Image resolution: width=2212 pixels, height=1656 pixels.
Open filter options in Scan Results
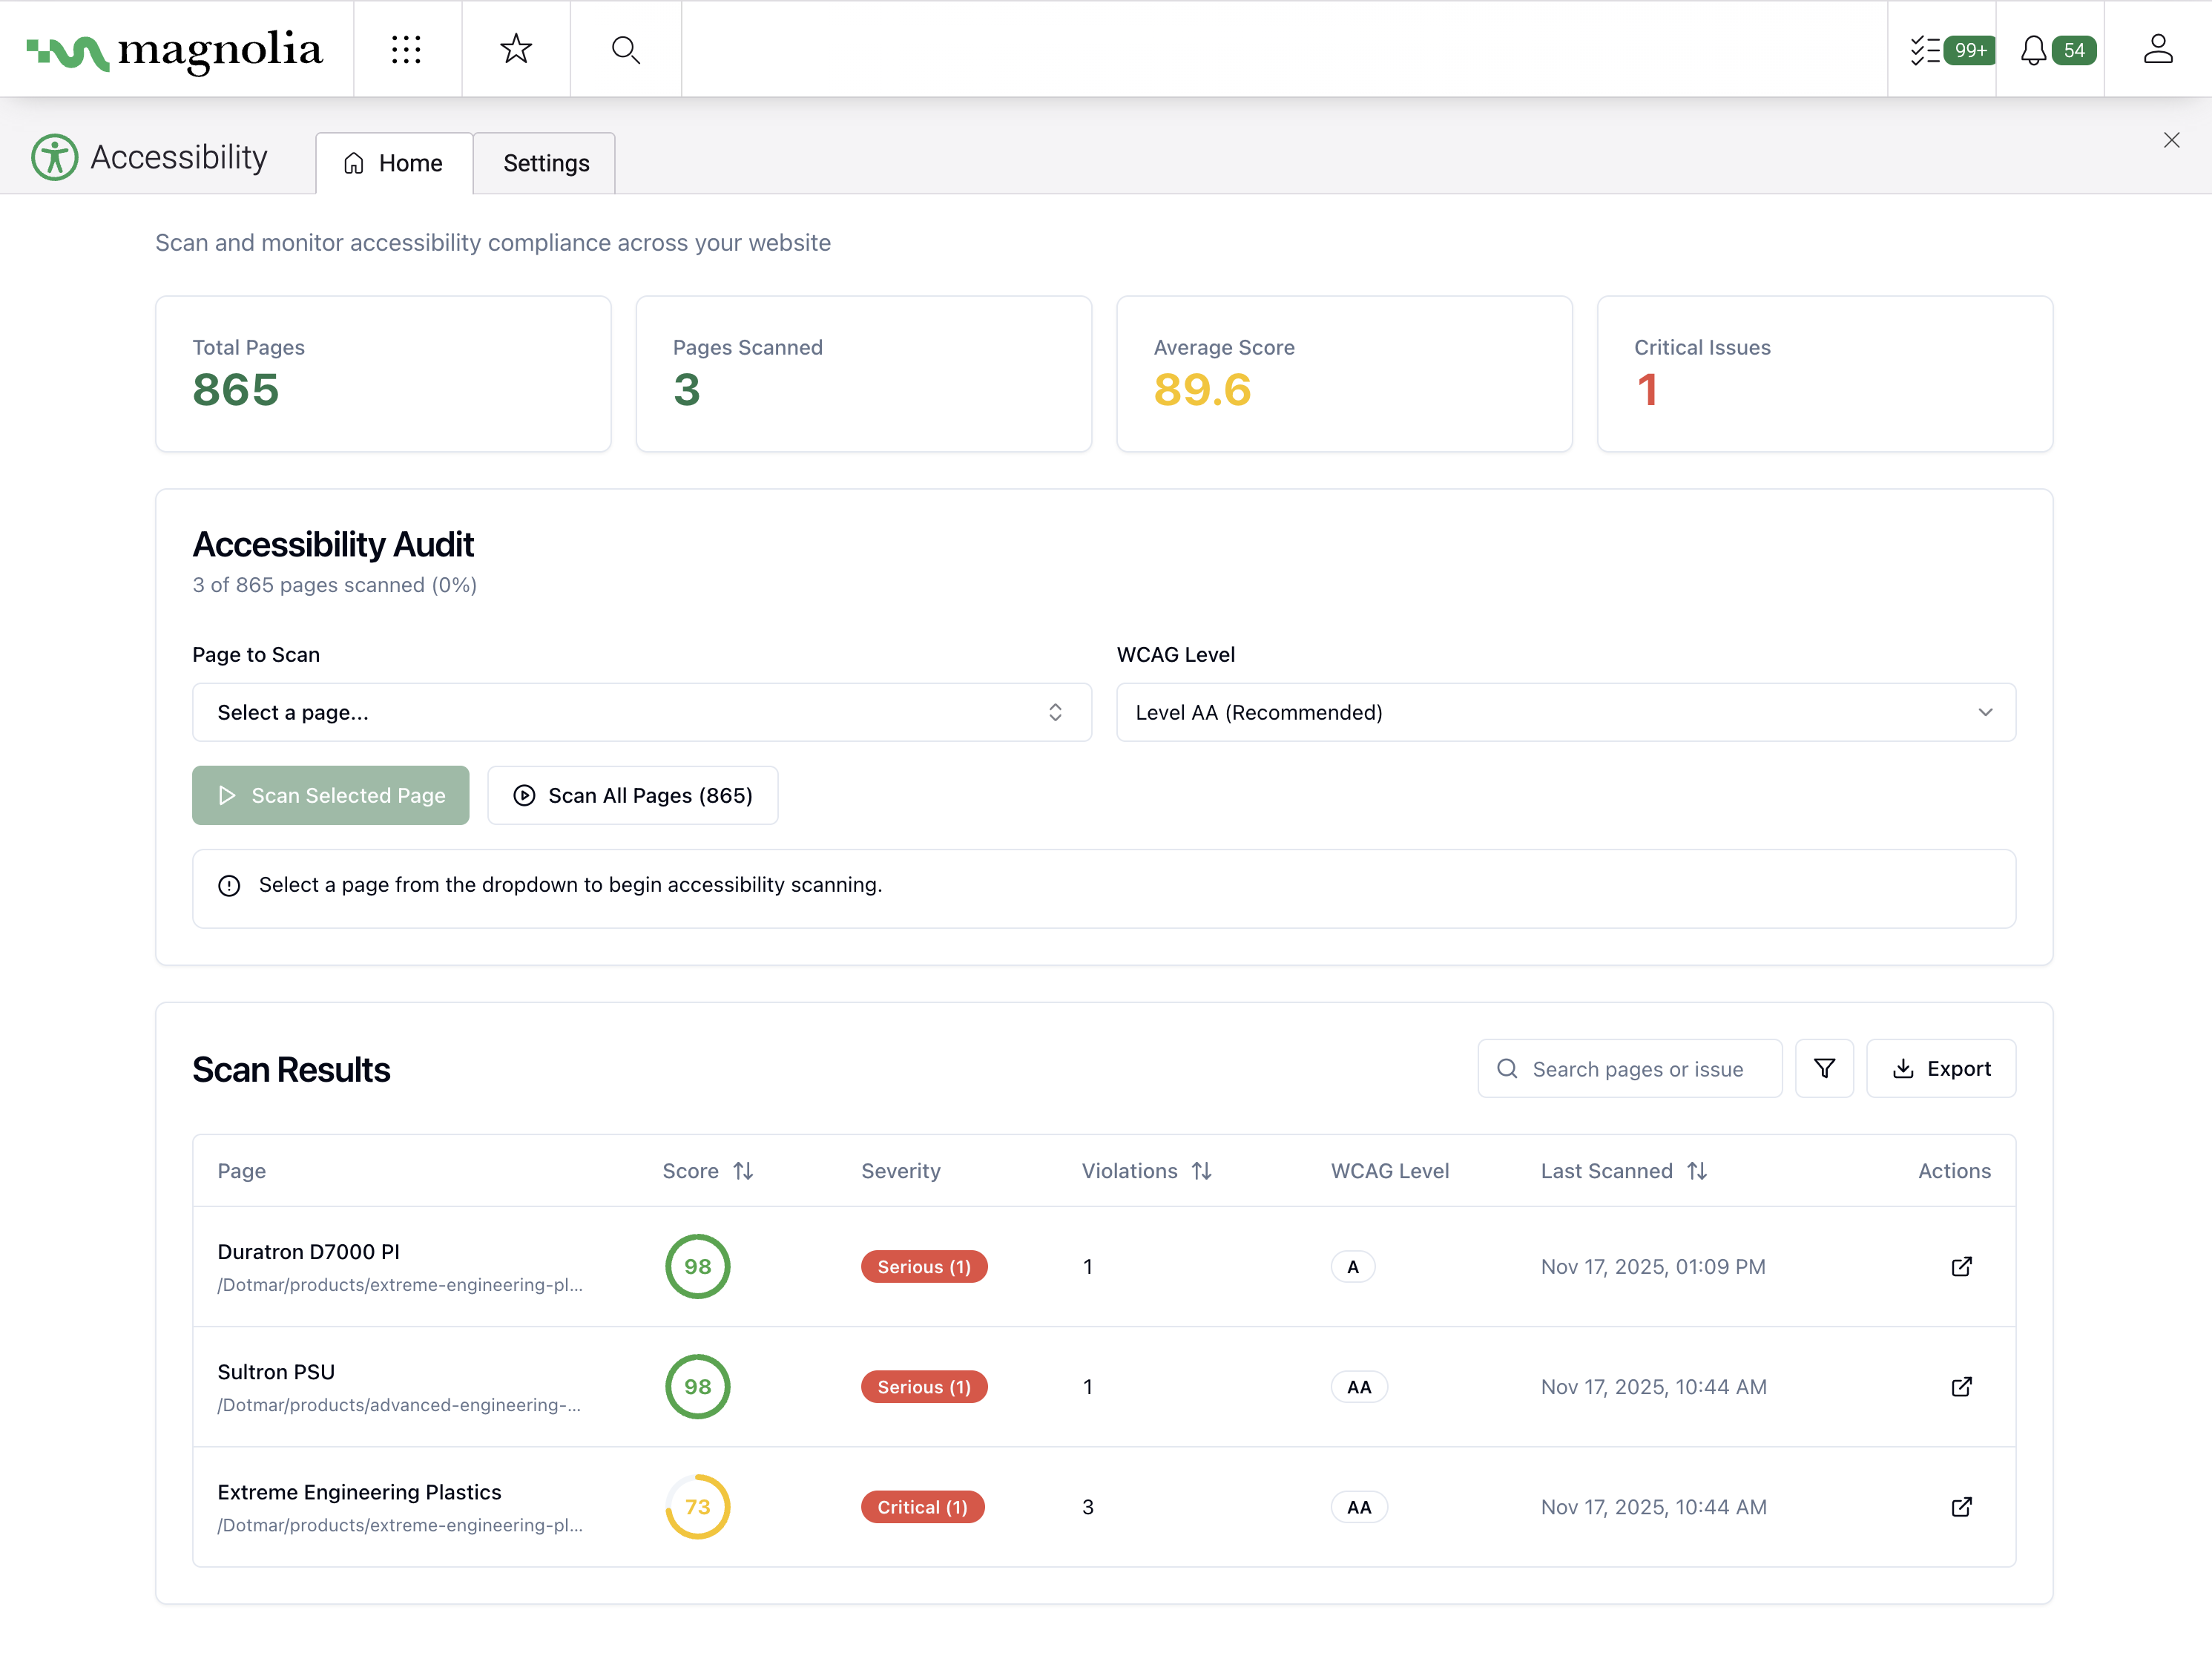[1825, 1068]
